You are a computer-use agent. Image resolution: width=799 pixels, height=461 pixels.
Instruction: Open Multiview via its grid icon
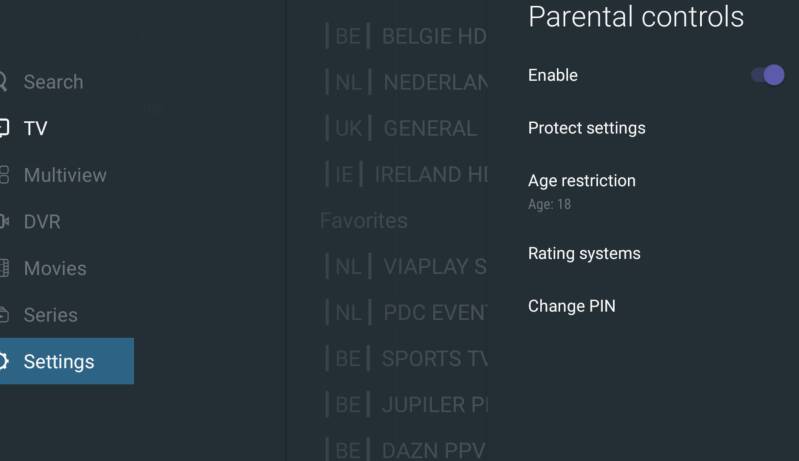click(3, 175)
